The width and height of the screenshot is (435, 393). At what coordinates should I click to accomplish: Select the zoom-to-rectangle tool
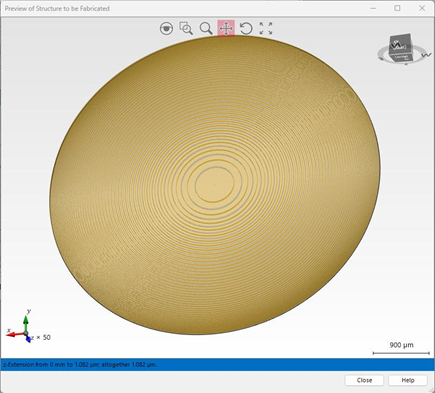click(x=186, y=28)
